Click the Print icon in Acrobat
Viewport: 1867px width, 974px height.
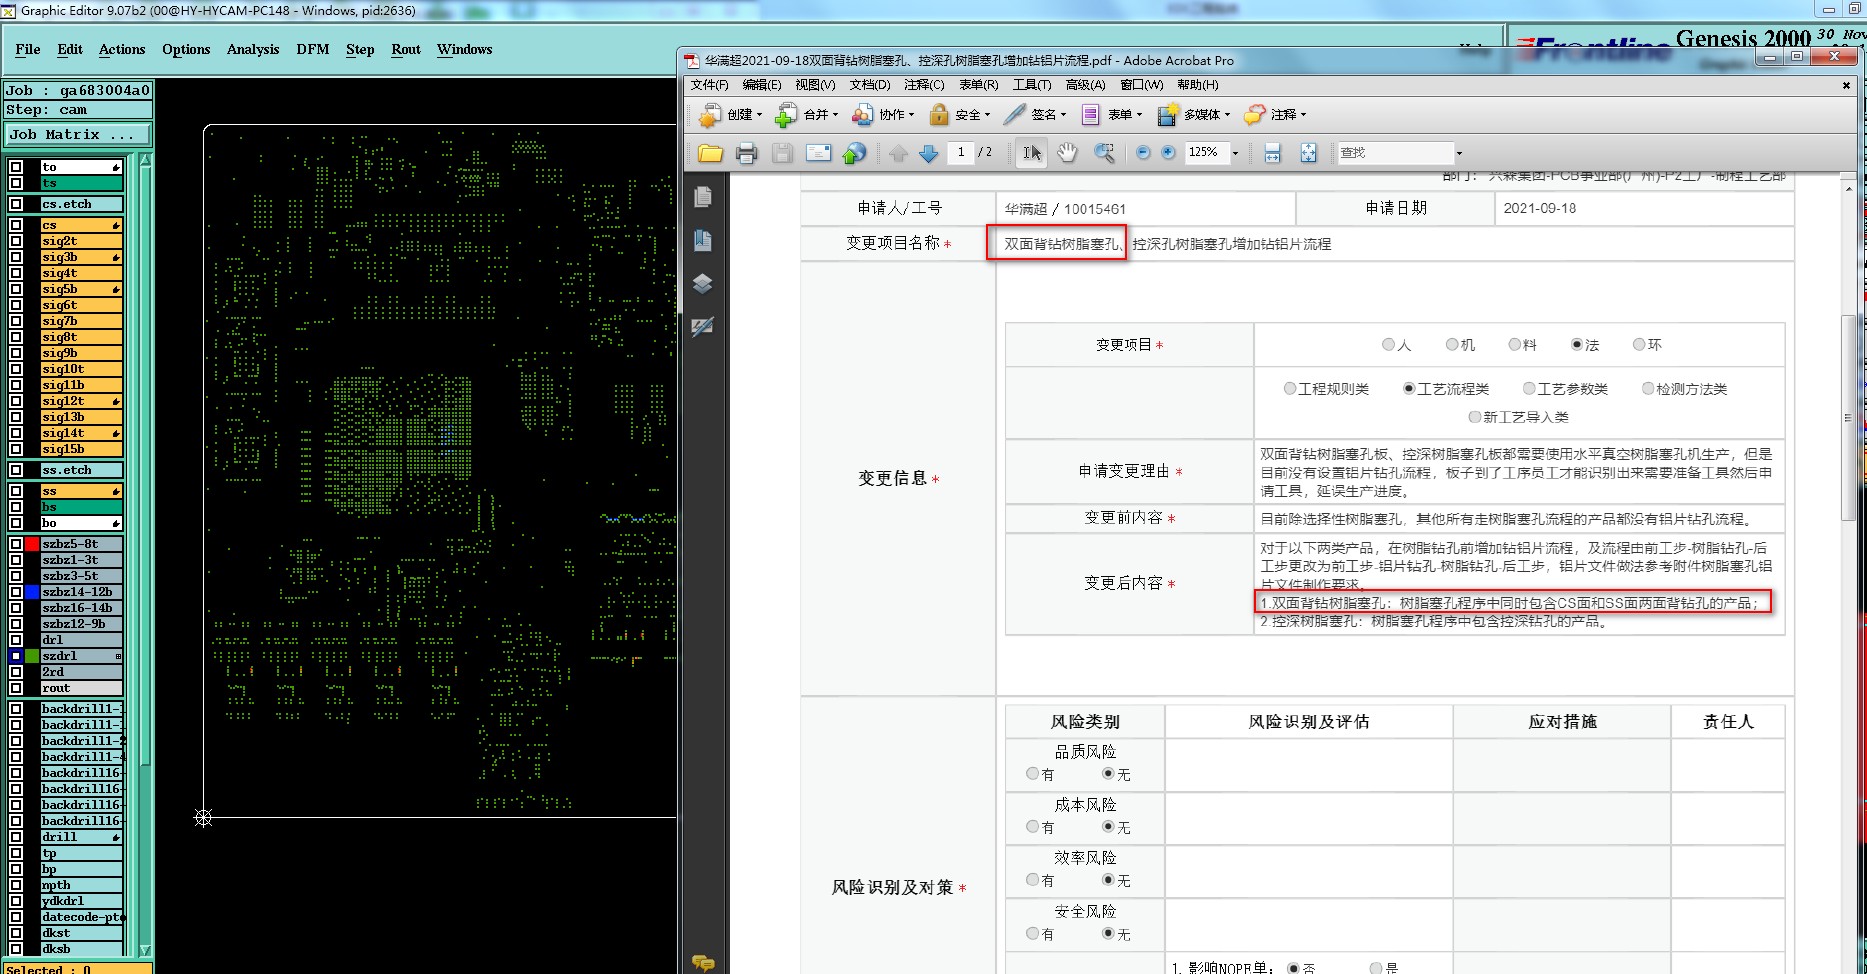[x=746, y=153]
